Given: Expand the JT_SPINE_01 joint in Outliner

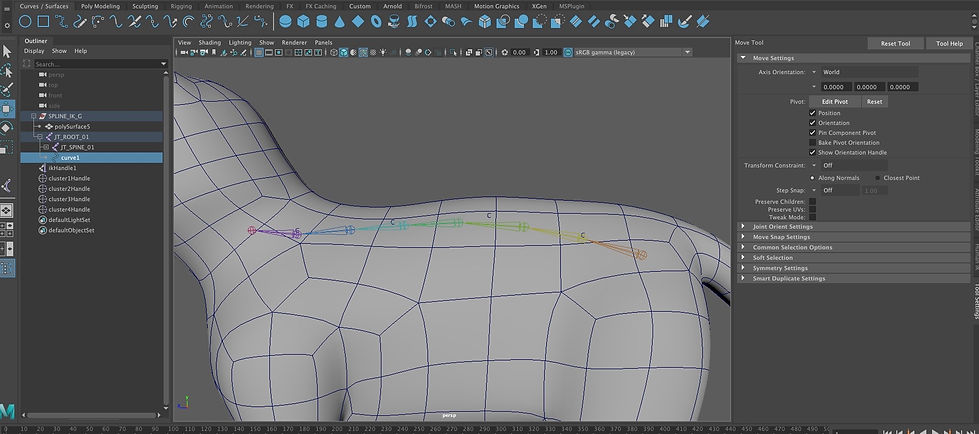Looking at the screenshot, I should pos(46,147).
